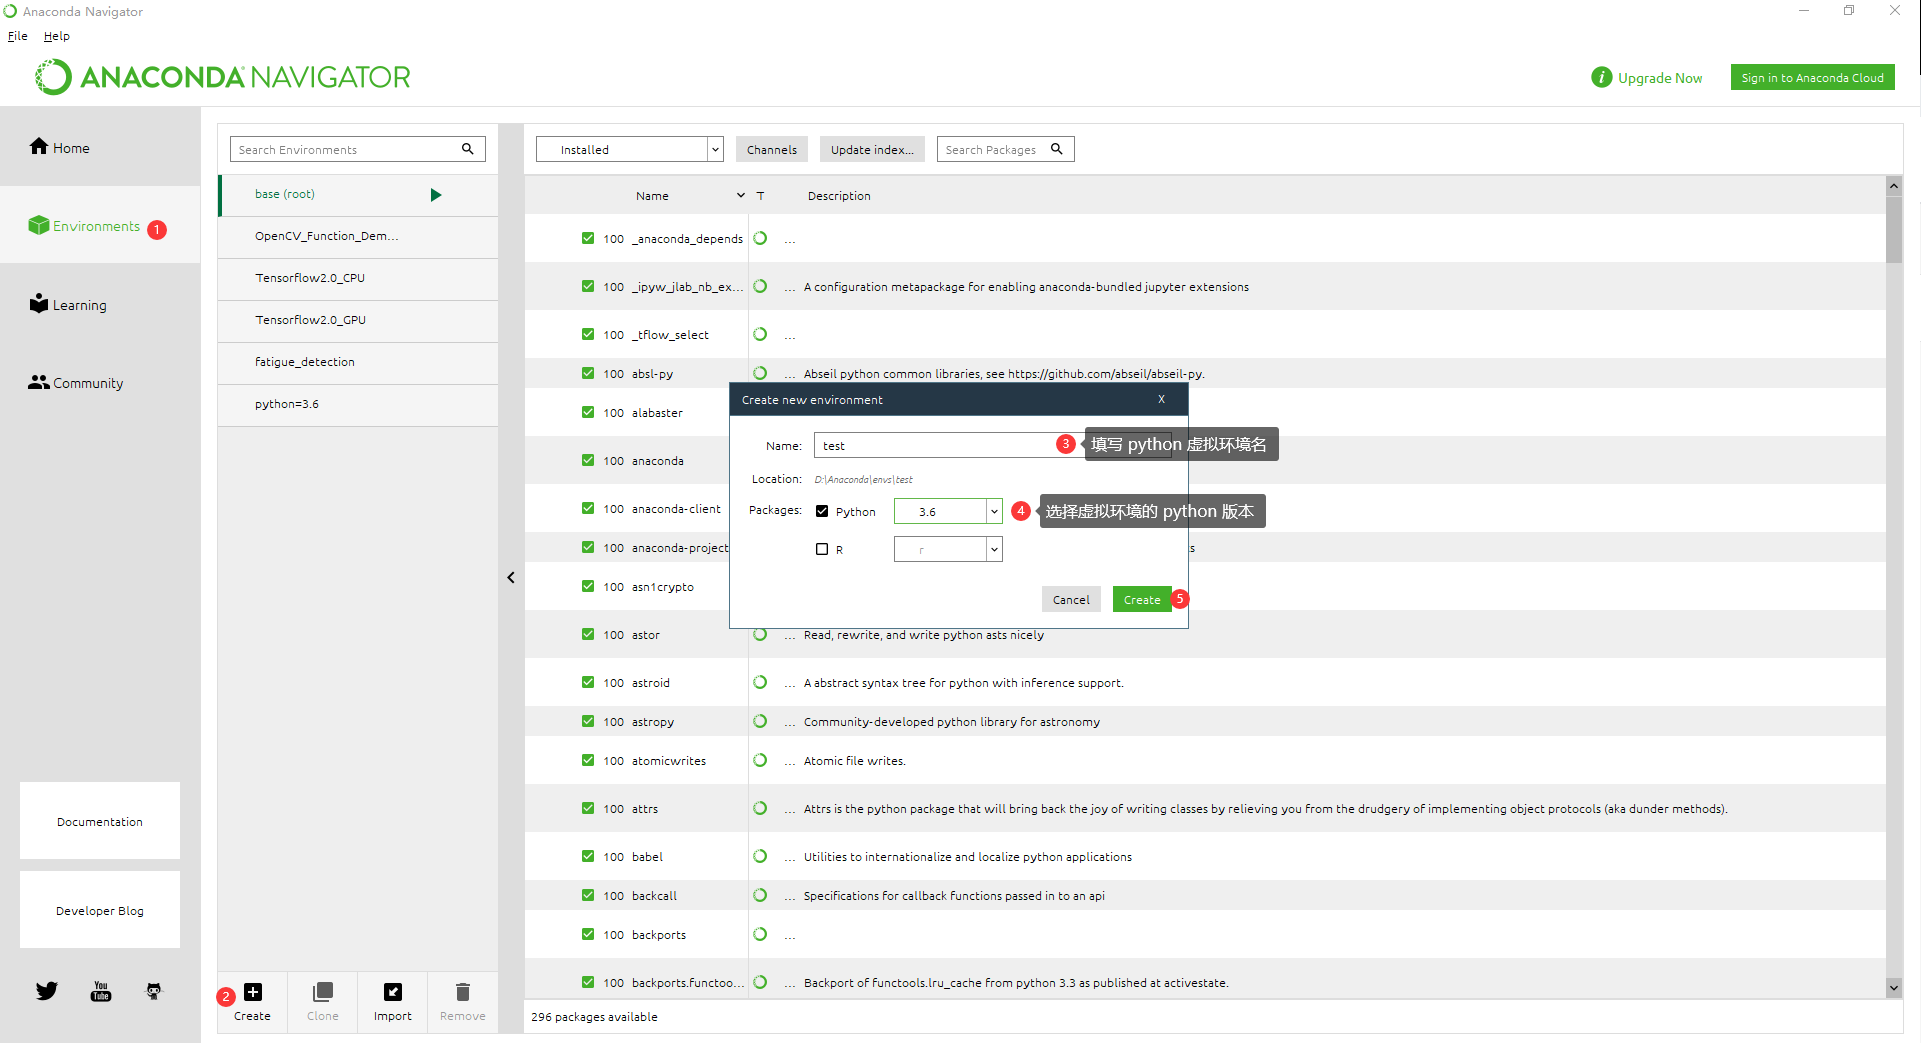The width and height of the screenshot is (1921, 1043).
Task: Click the Remove environment trash icon
Action: click(x=463, y=991)
